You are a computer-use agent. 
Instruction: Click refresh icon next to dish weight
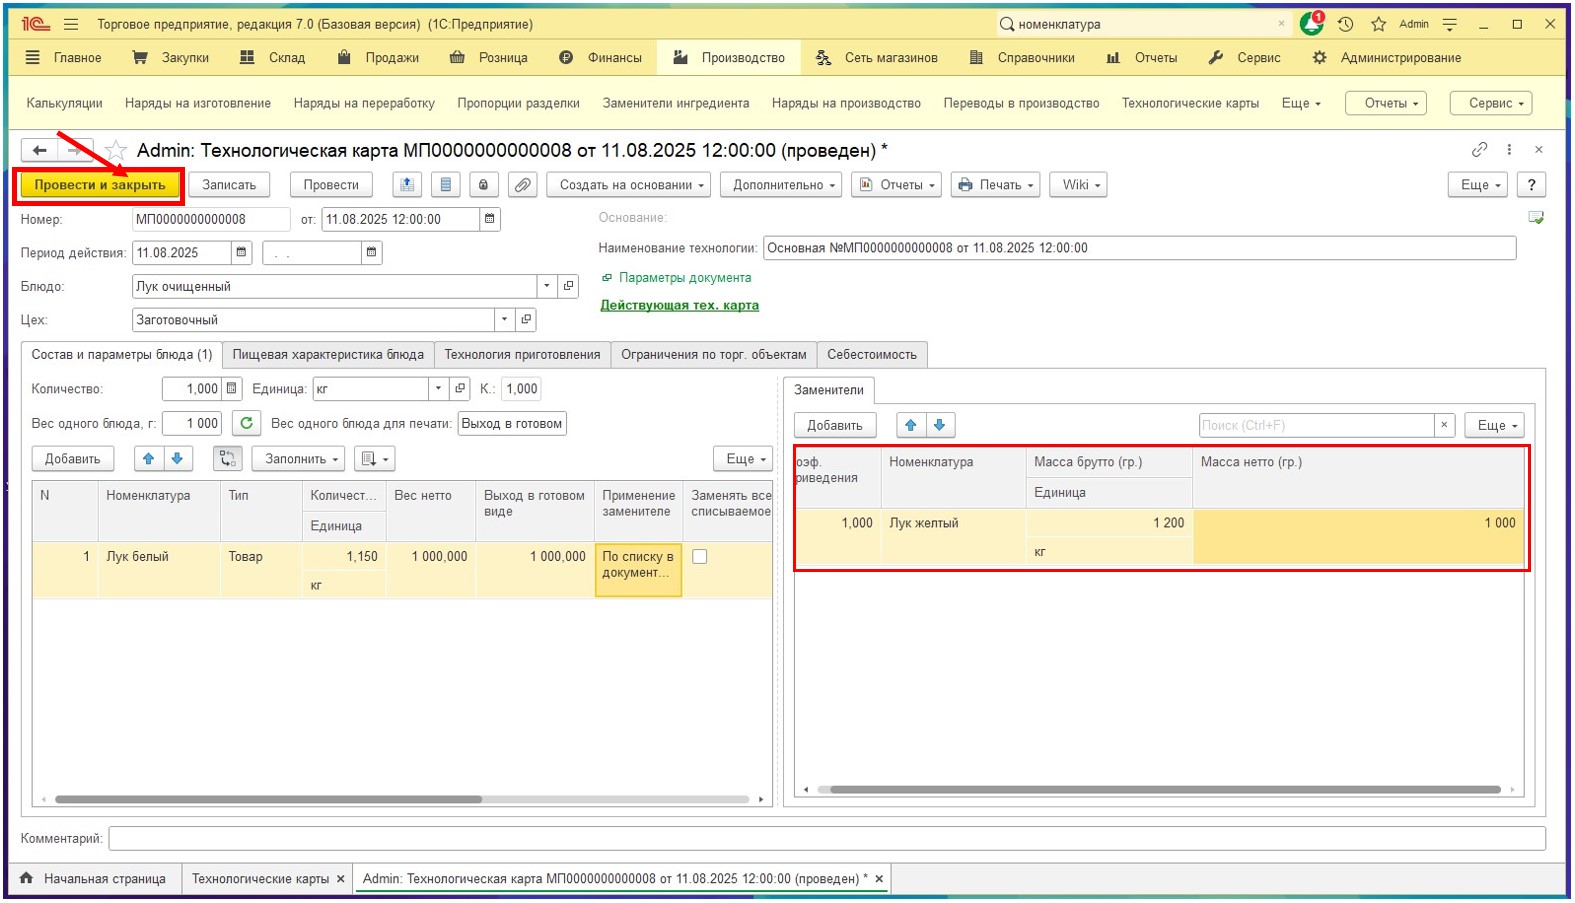click(246, 423)
